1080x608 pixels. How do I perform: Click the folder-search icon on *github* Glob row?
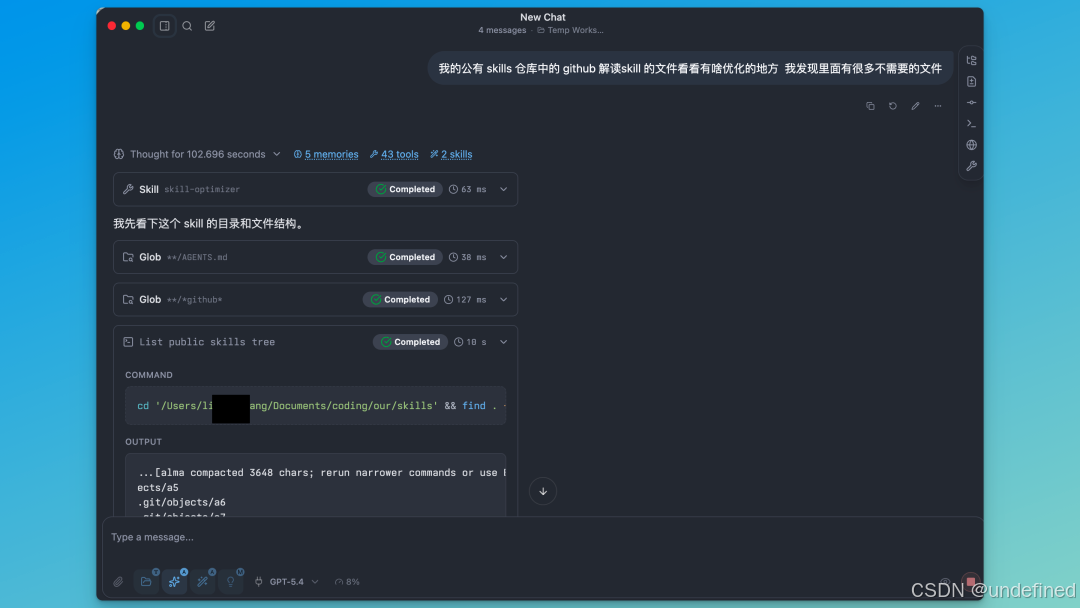128,300
